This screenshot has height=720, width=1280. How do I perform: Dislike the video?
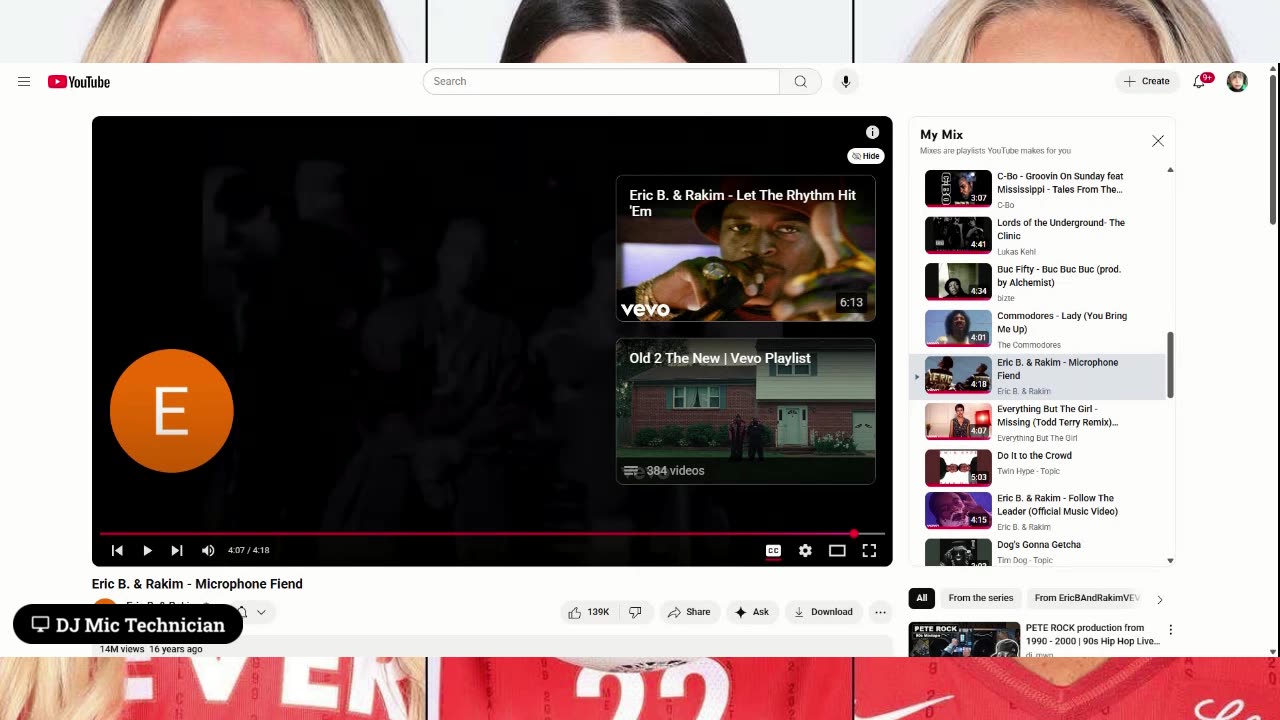coord(635,612)
